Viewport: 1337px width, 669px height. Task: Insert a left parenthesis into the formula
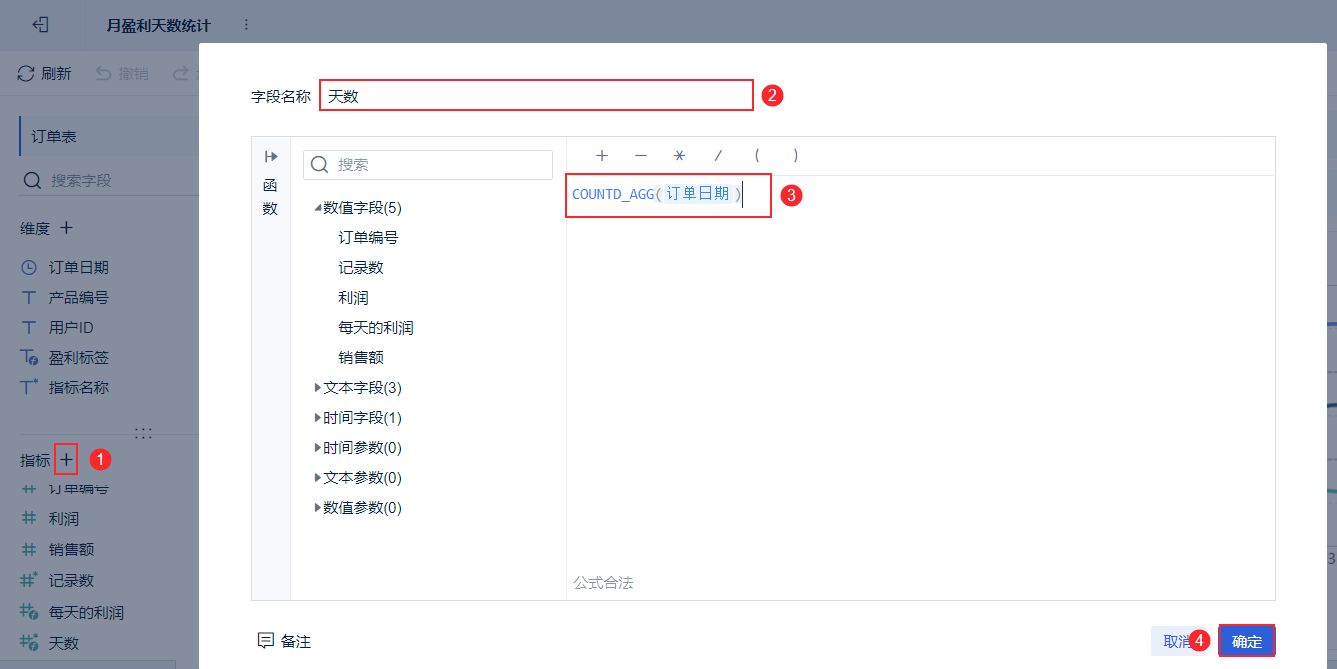coord(757,155)
